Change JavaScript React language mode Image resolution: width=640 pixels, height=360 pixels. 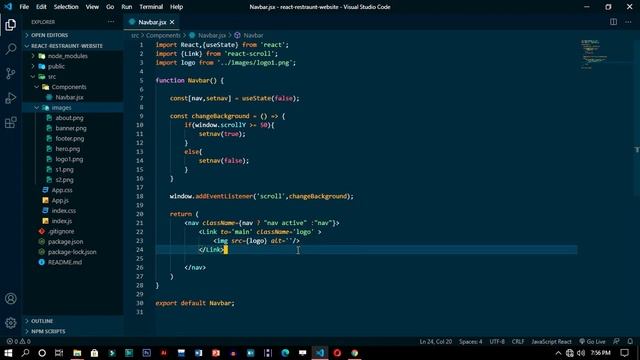tap(551, 341)
